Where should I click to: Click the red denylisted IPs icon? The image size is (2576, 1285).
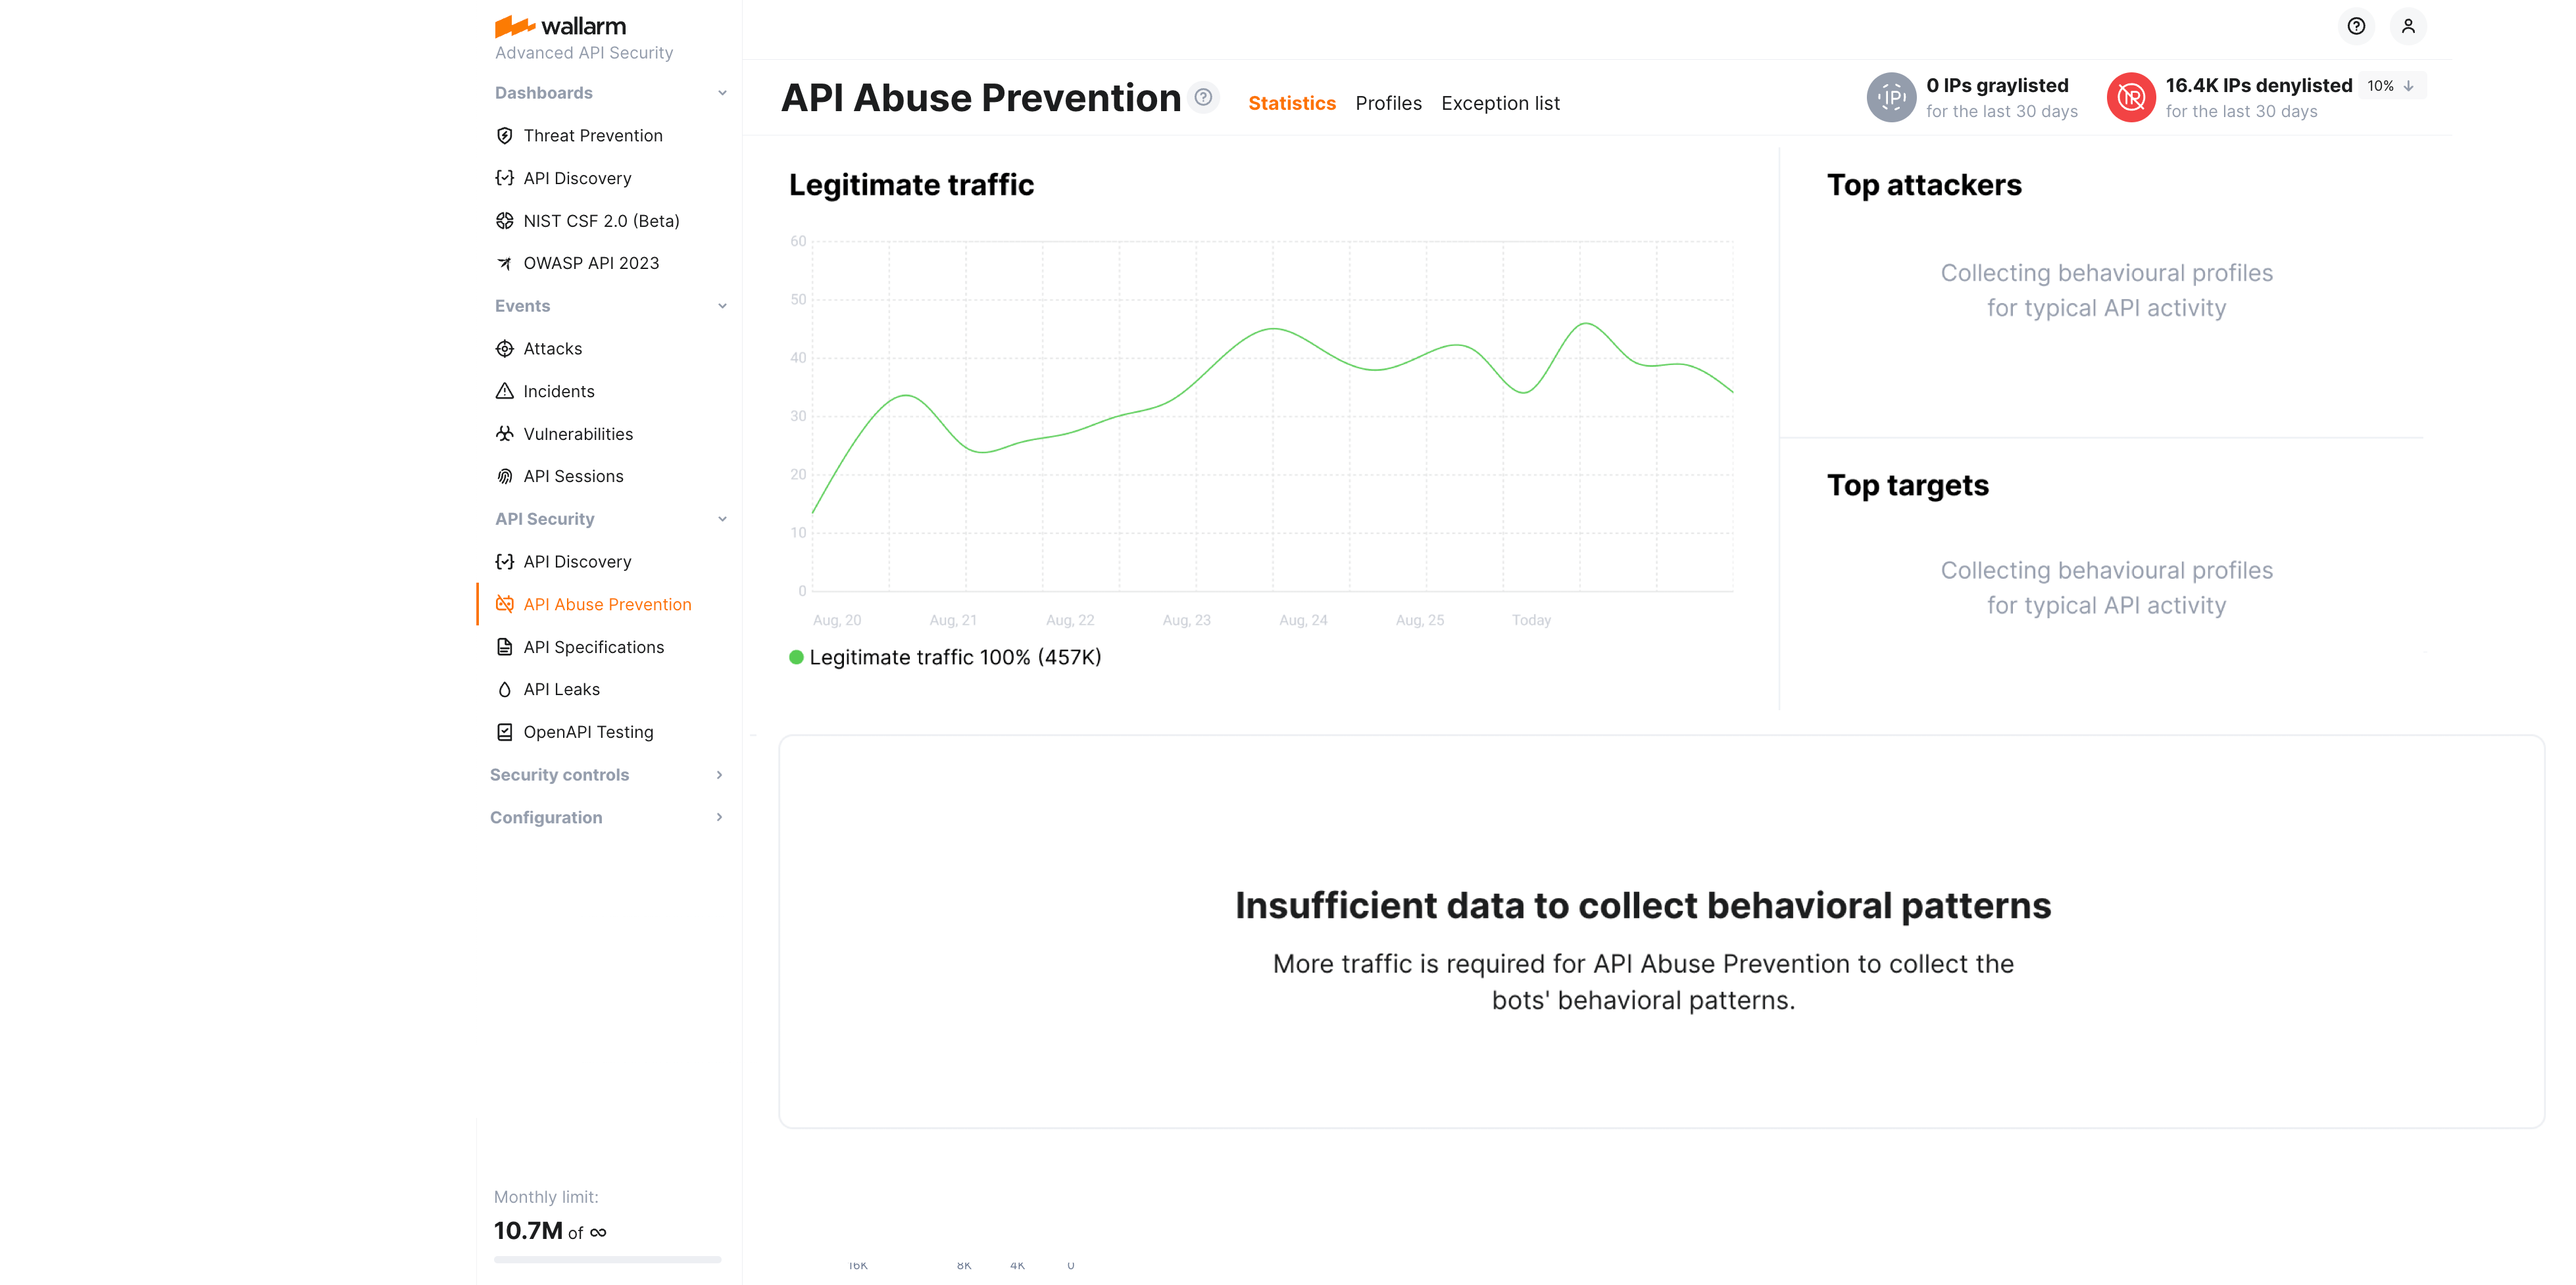(2132, 97)
